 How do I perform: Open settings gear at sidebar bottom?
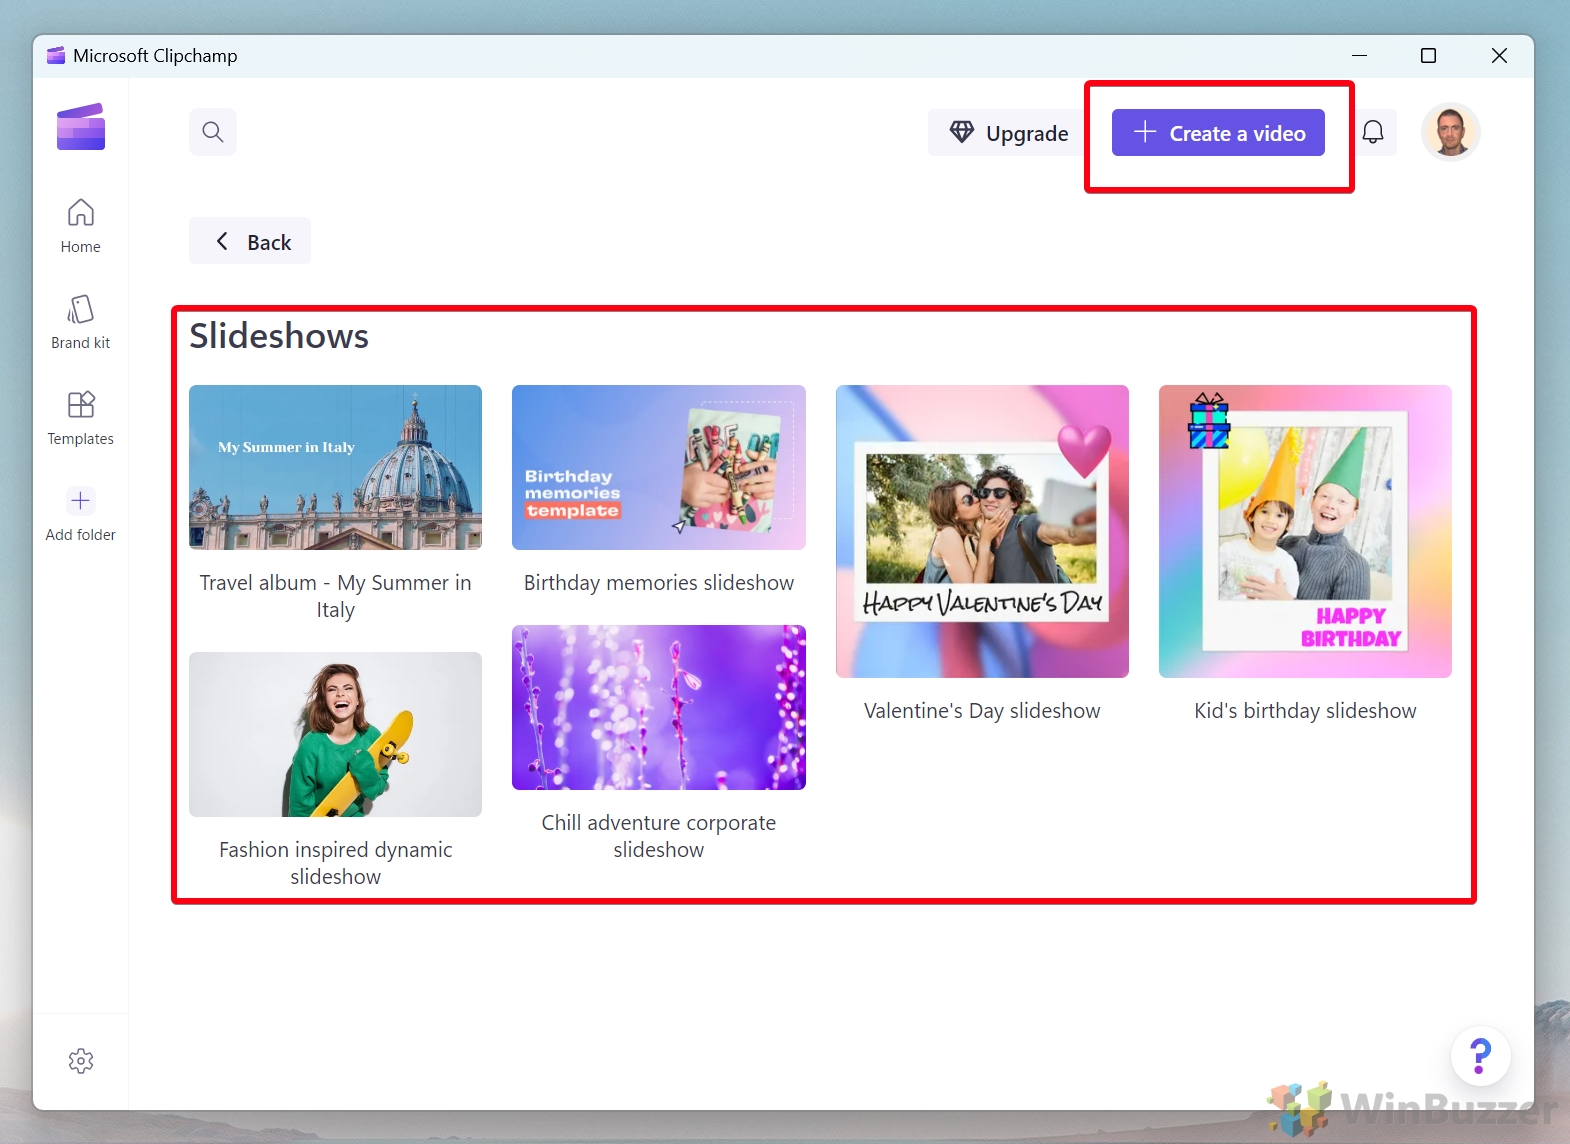(81, 1061)
